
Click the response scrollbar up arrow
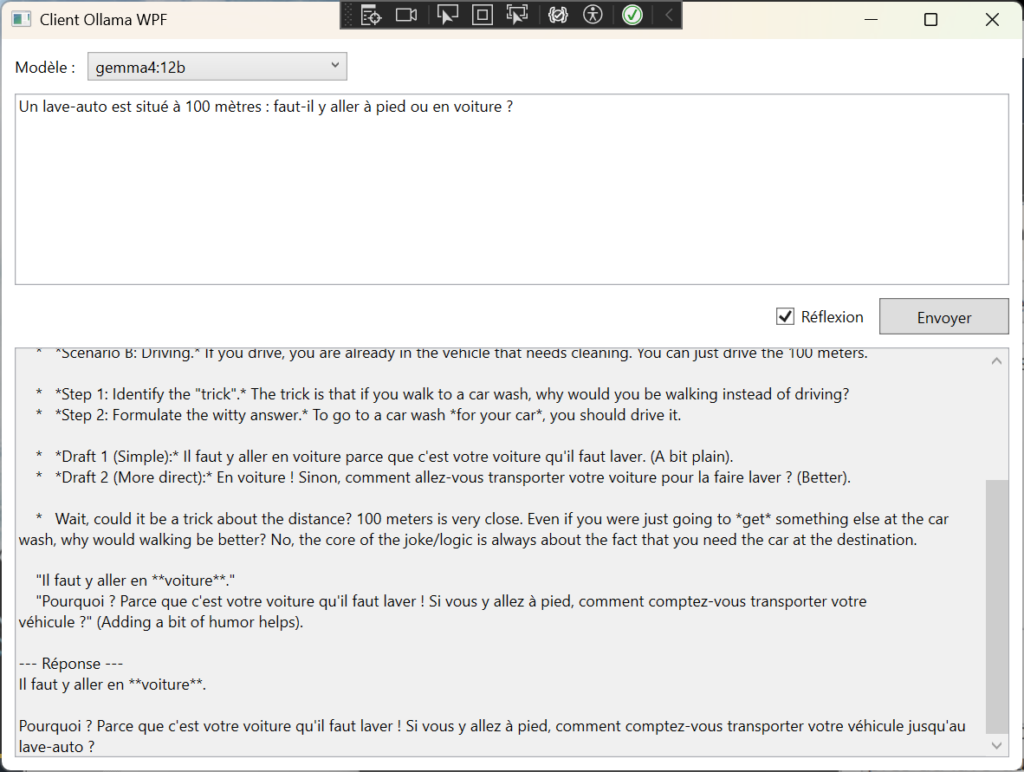pos(997,361)
